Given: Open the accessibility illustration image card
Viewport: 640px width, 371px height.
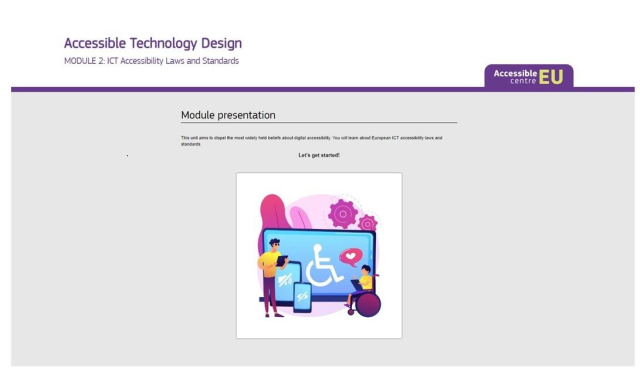Looking at the screenshot, I should click(319, 255).
